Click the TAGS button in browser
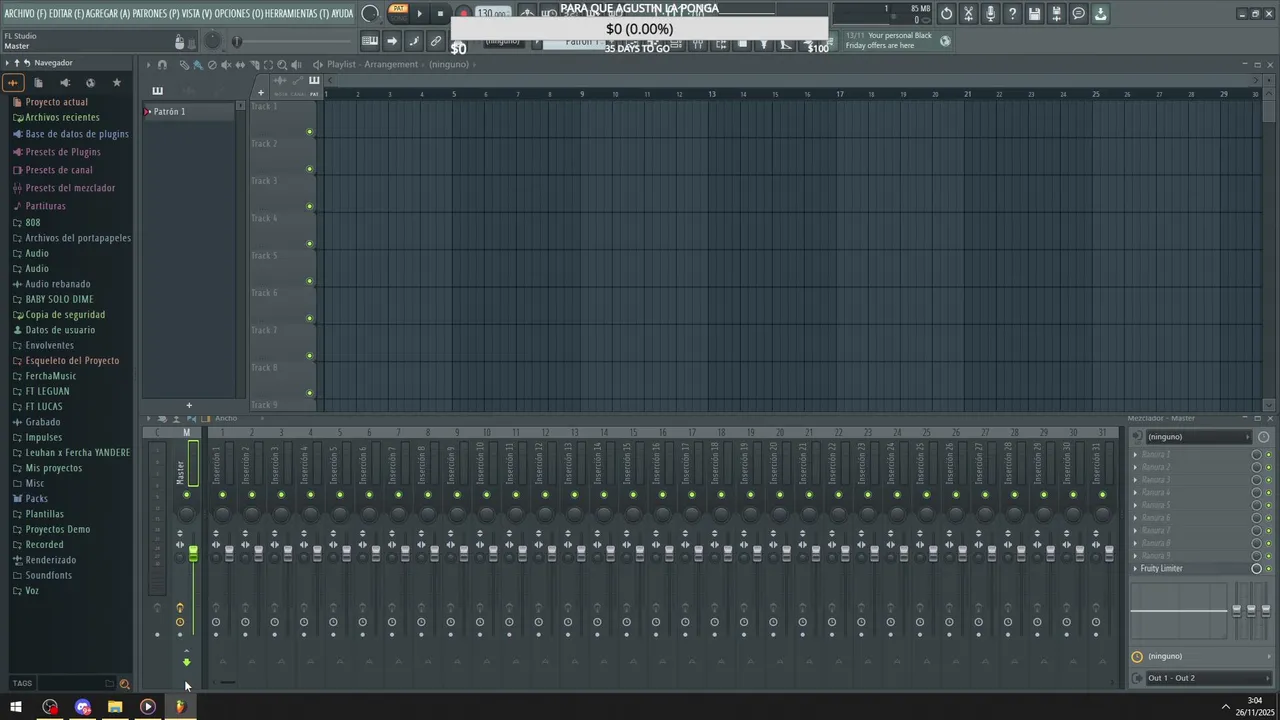Image resolution: width=1280 pixels, height=720 pixels. tap(22, 684)
